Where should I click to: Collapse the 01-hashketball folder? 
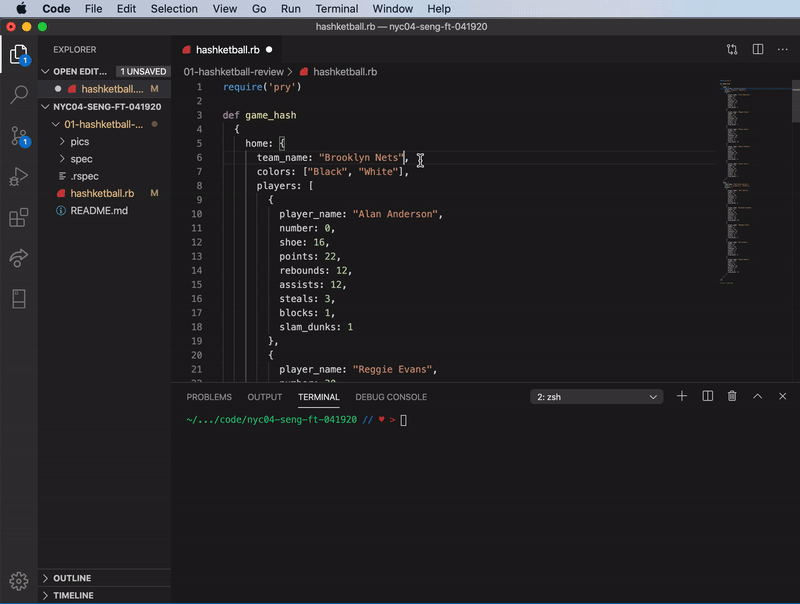[x=56, y=124]
